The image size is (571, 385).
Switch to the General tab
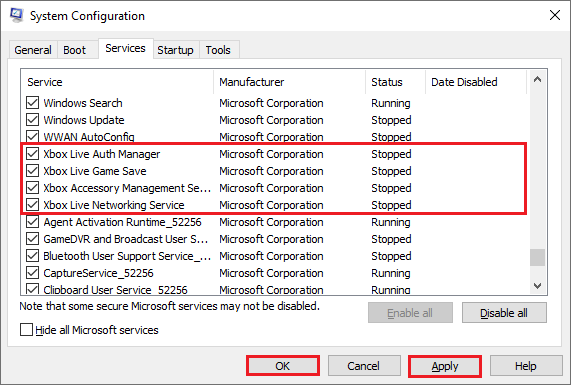(33, 50)
